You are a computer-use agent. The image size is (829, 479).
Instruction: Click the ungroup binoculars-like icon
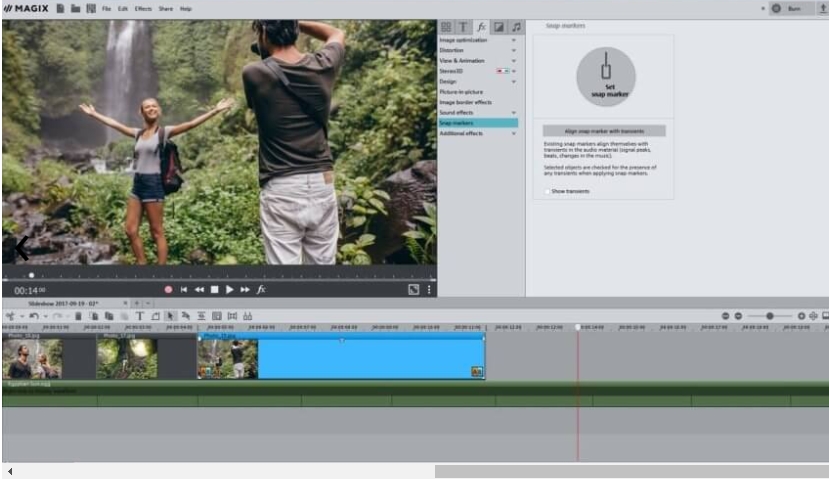247,316
